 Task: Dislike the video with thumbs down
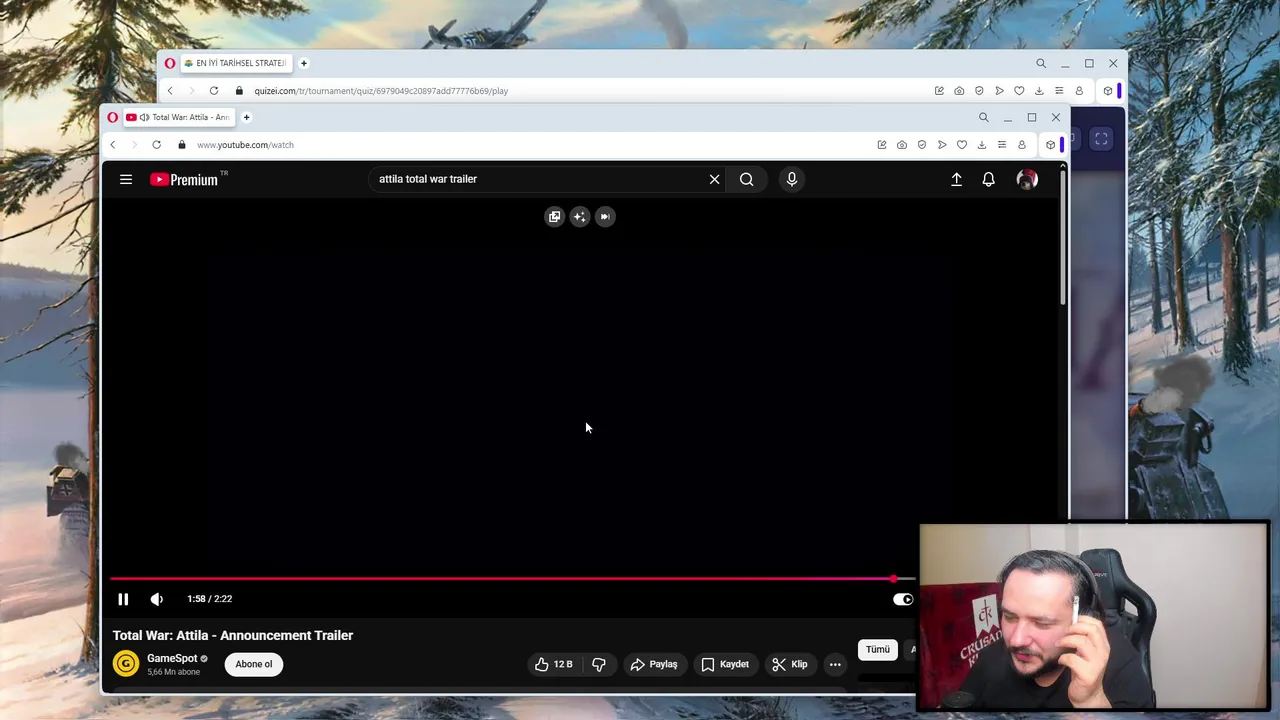[x=599, y=664]
